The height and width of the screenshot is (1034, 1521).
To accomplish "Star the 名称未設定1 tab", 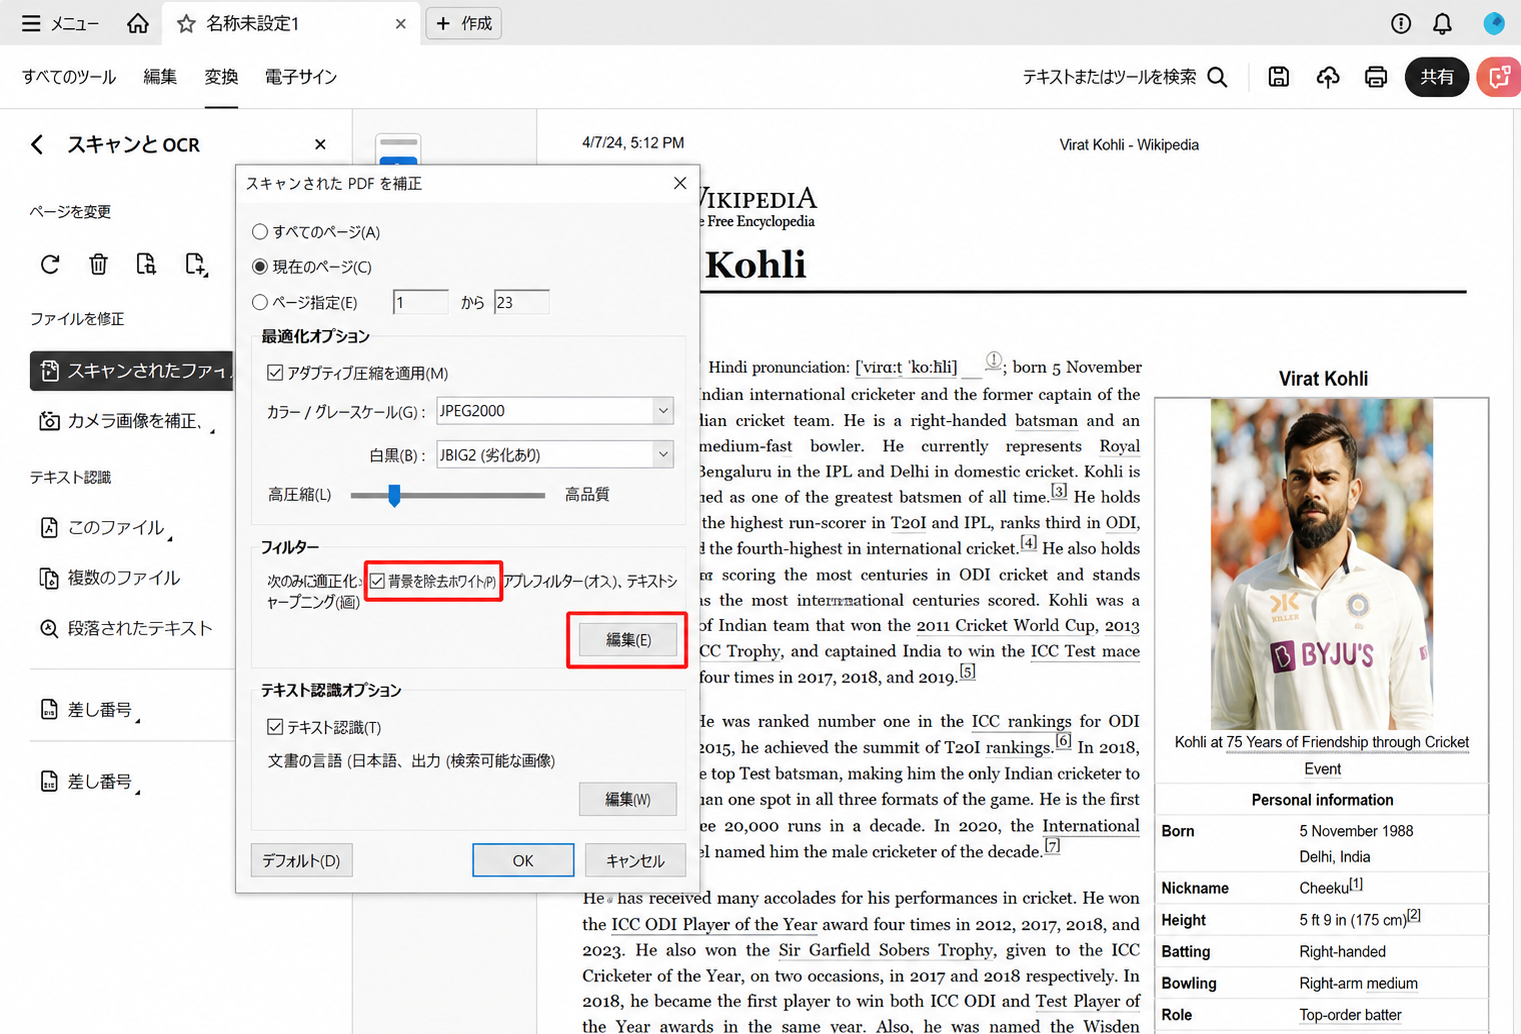I will (186, 23).
